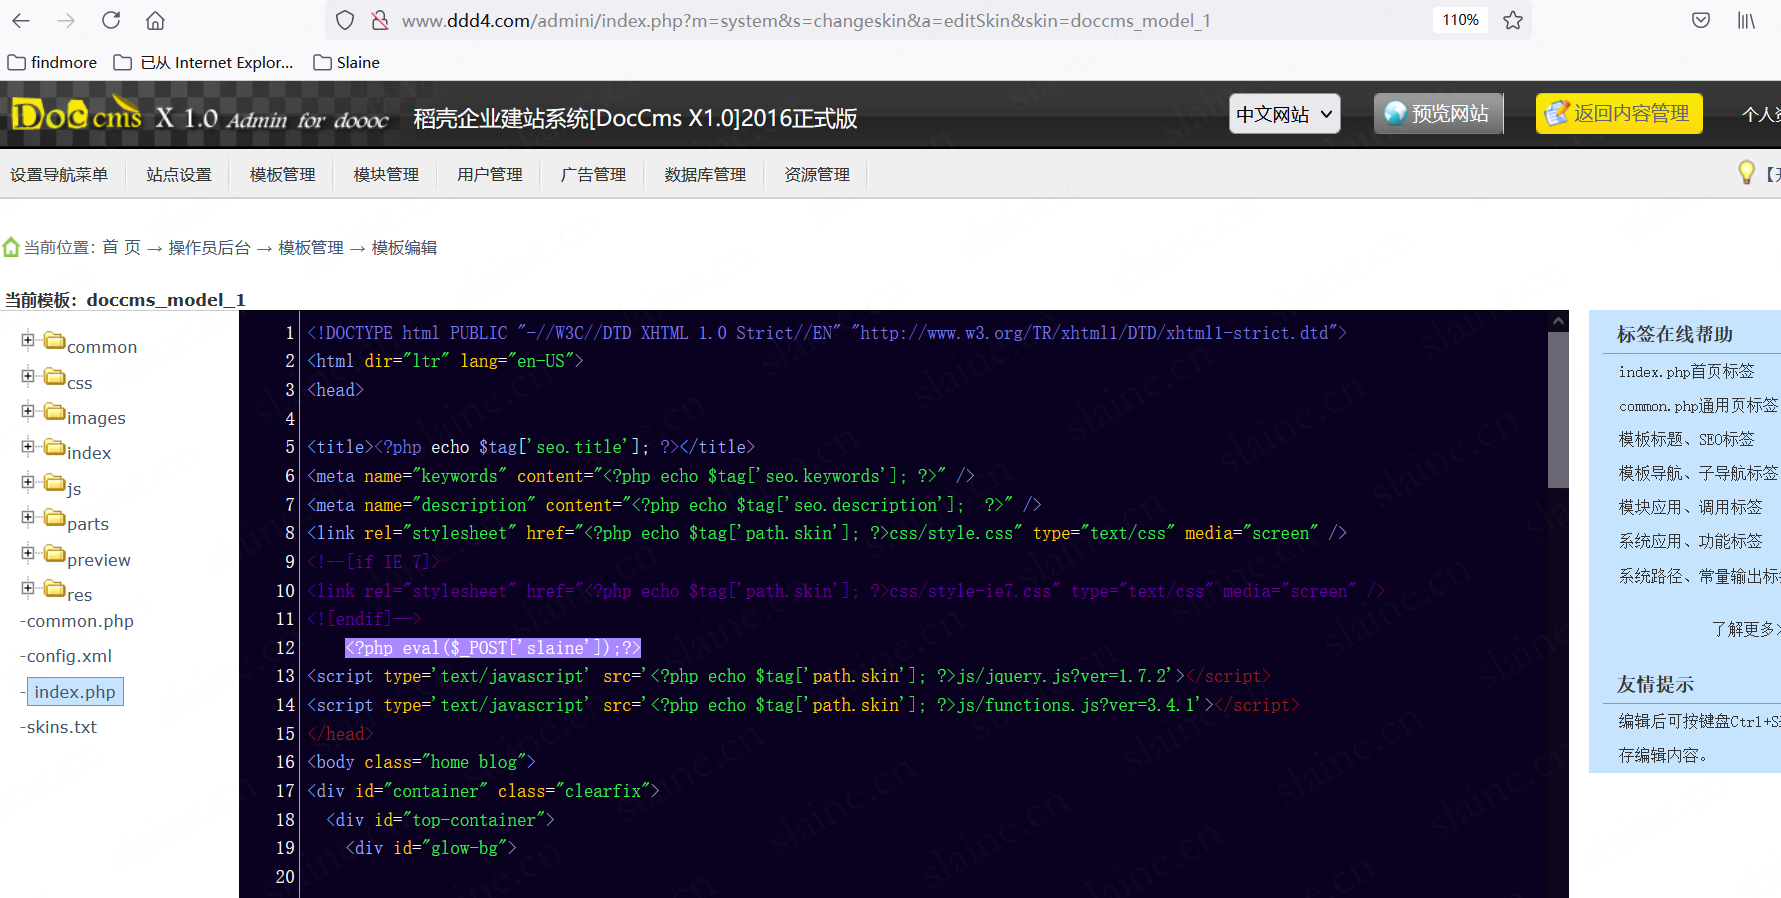This screenshot has width=1781, height=898.
Task: Click the res folder icon
Action: click(x=54, y=589)
